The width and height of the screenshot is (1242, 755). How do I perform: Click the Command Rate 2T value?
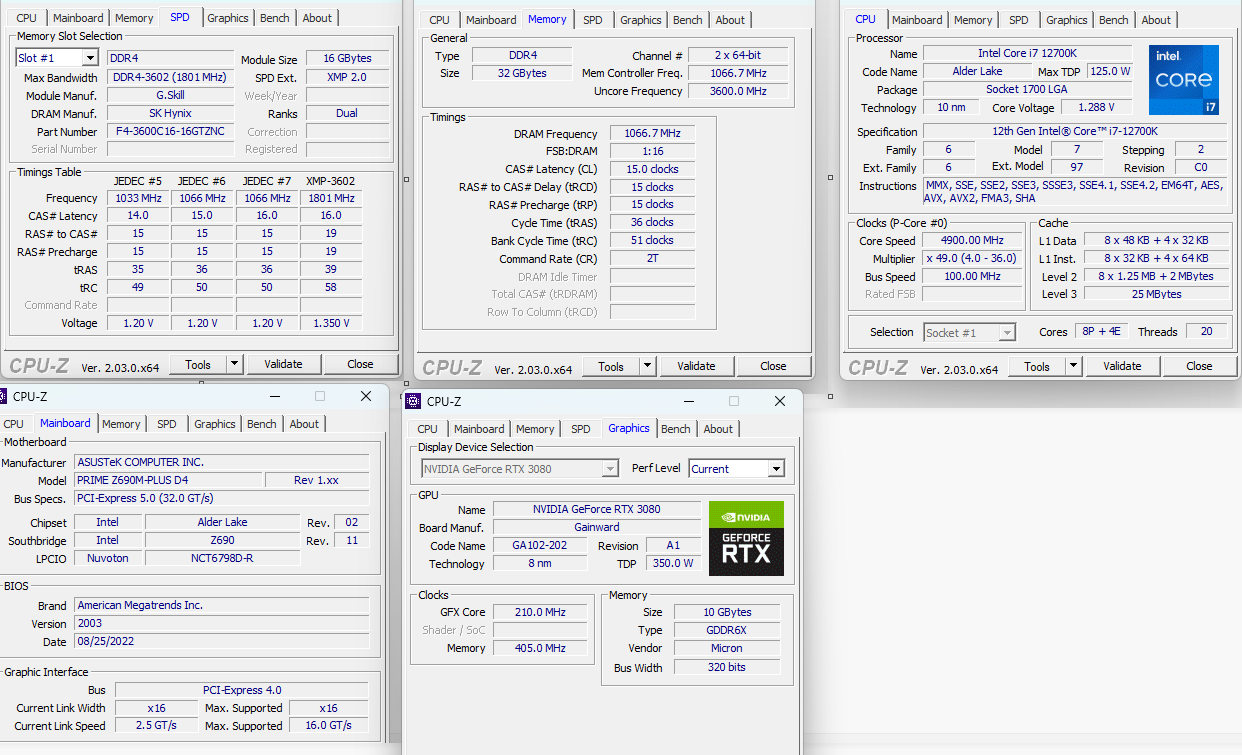pos(652,258)
